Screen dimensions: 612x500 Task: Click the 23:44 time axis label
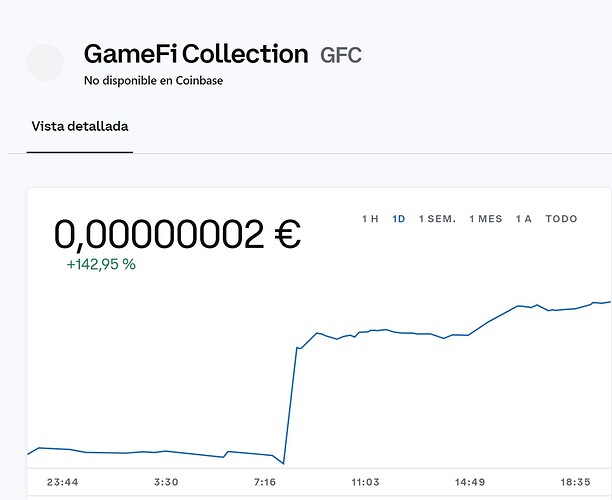(x=62, y=482)
